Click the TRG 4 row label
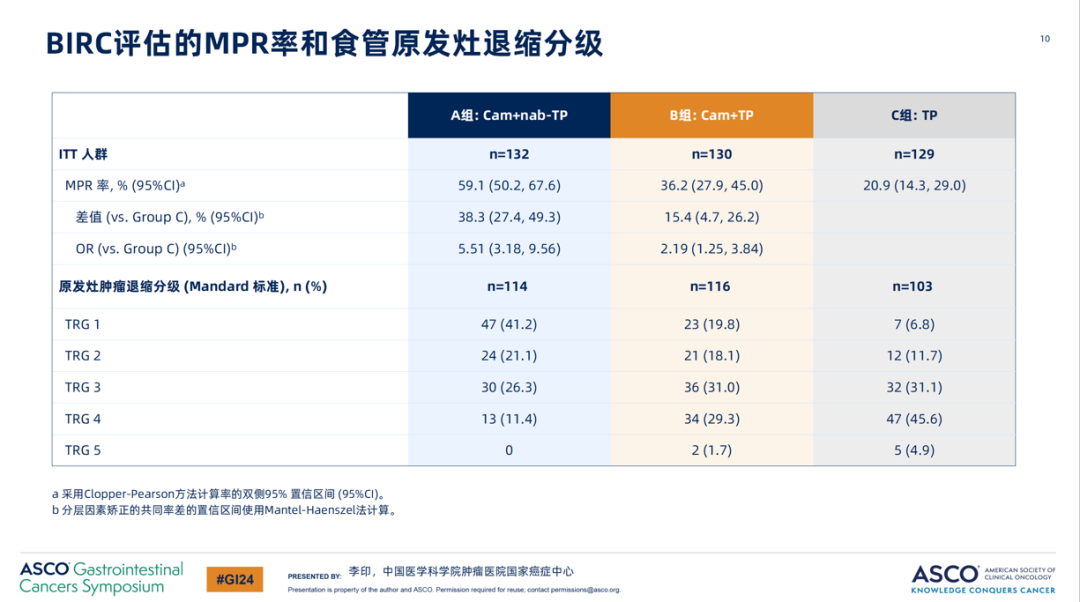This screenshot has width=1080, height=602. tap(83, 419)
